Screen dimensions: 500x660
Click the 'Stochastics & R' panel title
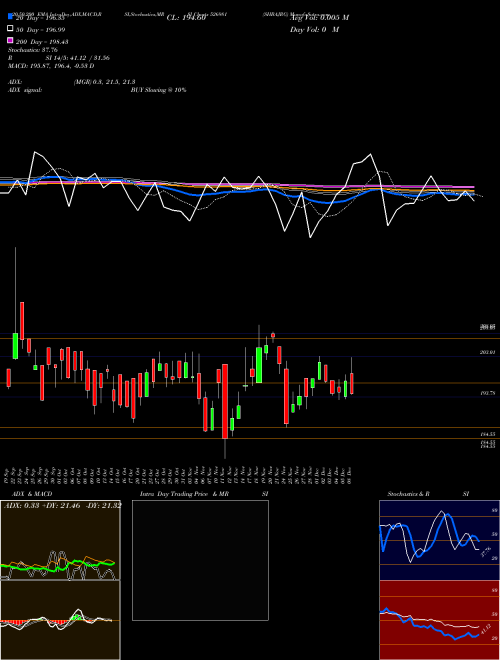pos(408,494)
